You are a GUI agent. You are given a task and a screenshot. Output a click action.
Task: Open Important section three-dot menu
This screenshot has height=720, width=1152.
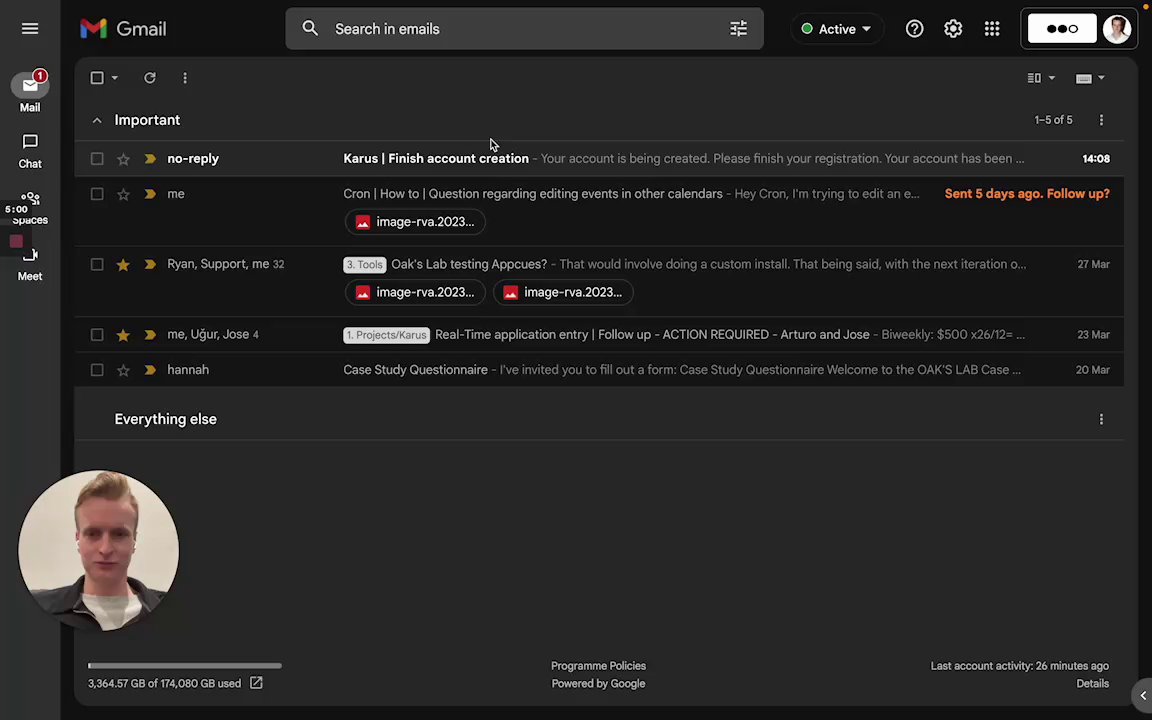point(1101,120)
